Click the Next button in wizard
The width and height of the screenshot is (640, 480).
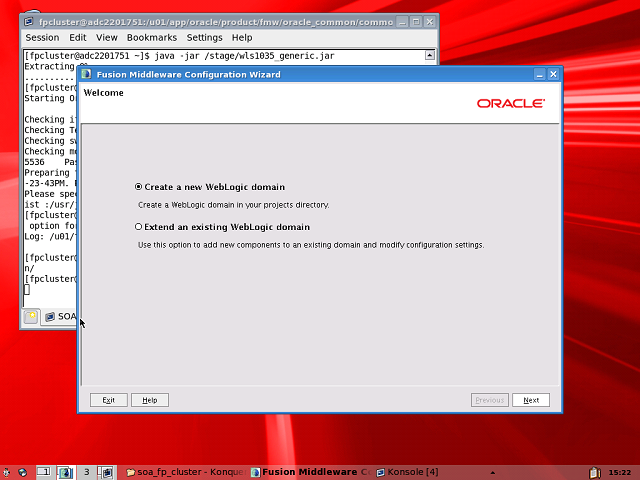click(531, 400)
